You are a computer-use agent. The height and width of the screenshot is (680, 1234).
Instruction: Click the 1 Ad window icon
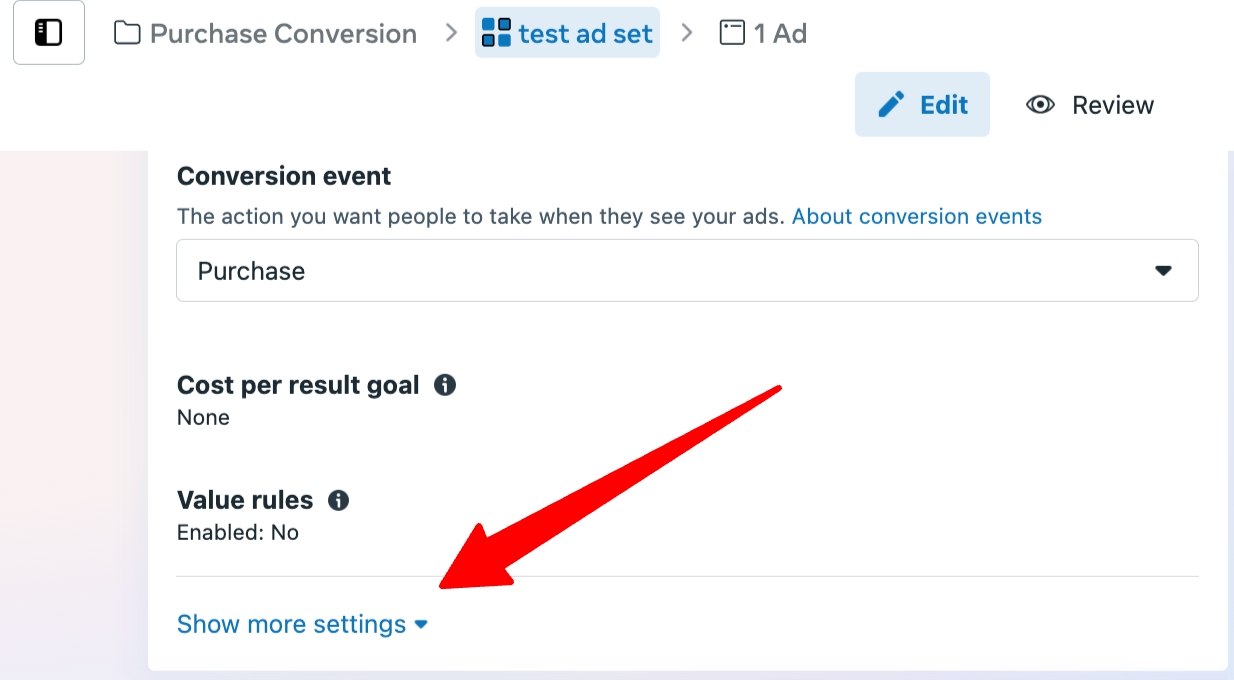tap(732, 33)
